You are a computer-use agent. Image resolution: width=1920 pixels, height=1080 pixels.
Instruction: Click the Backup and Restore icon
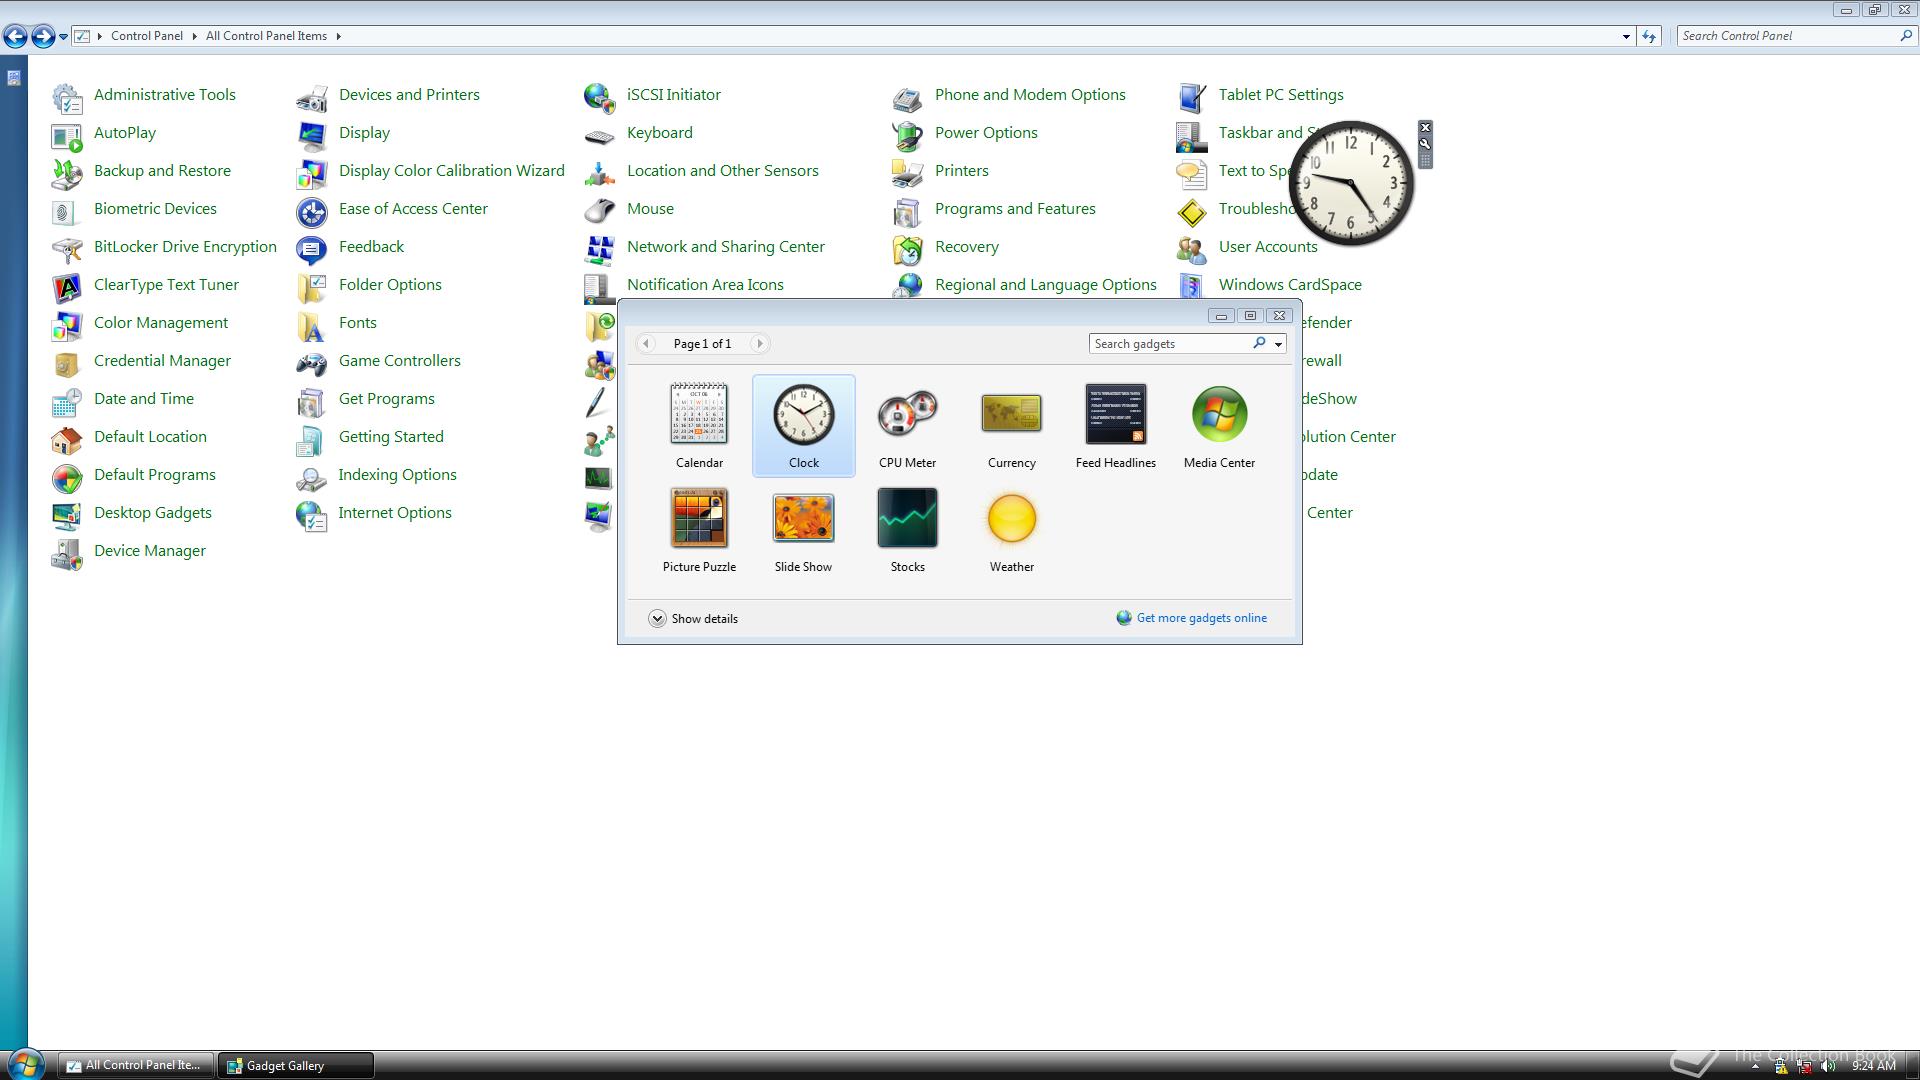(x=67, y=173)
